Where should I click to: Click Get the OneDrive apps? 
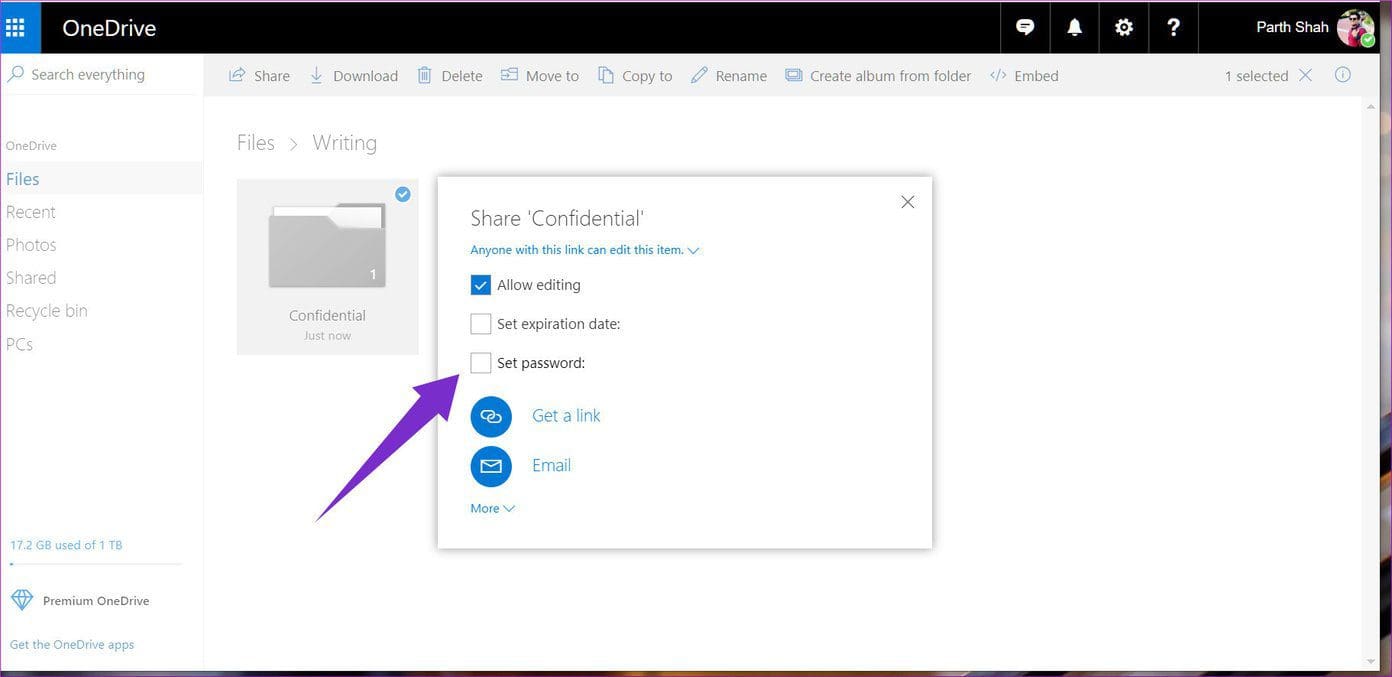(x=72, y=645)
